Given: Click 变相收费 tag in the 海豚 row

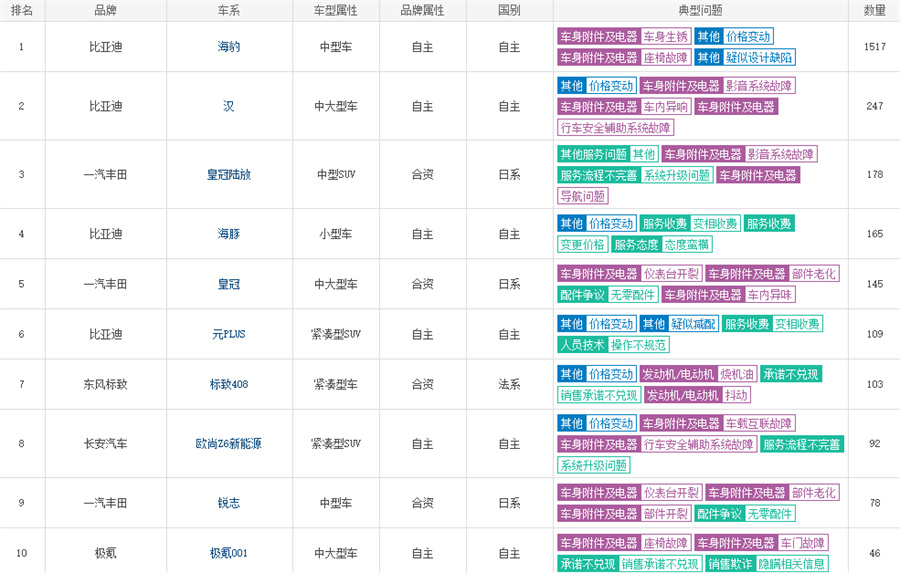Looking at the screenshot, I should click(715, 224).
